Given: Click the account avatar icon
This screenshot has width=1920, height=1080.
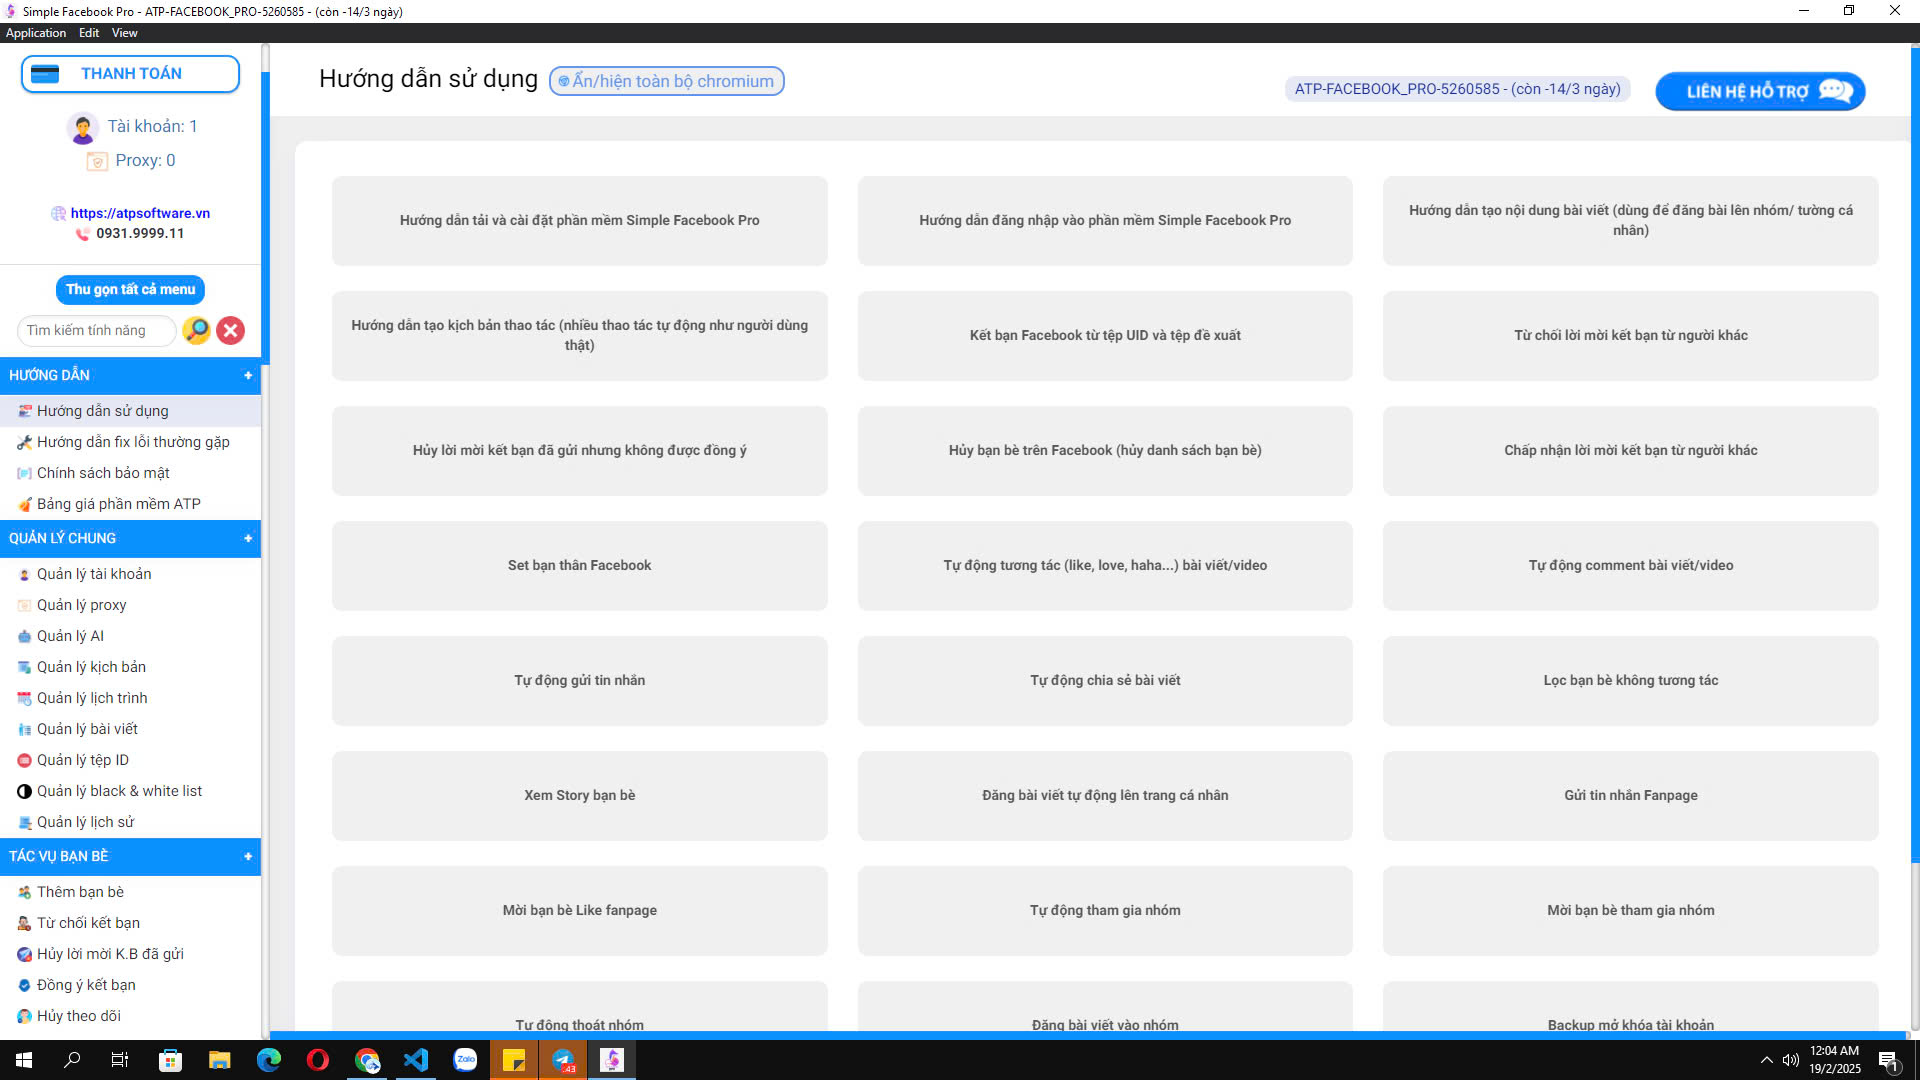Looking at the screenshot, I should pos(82,128).
